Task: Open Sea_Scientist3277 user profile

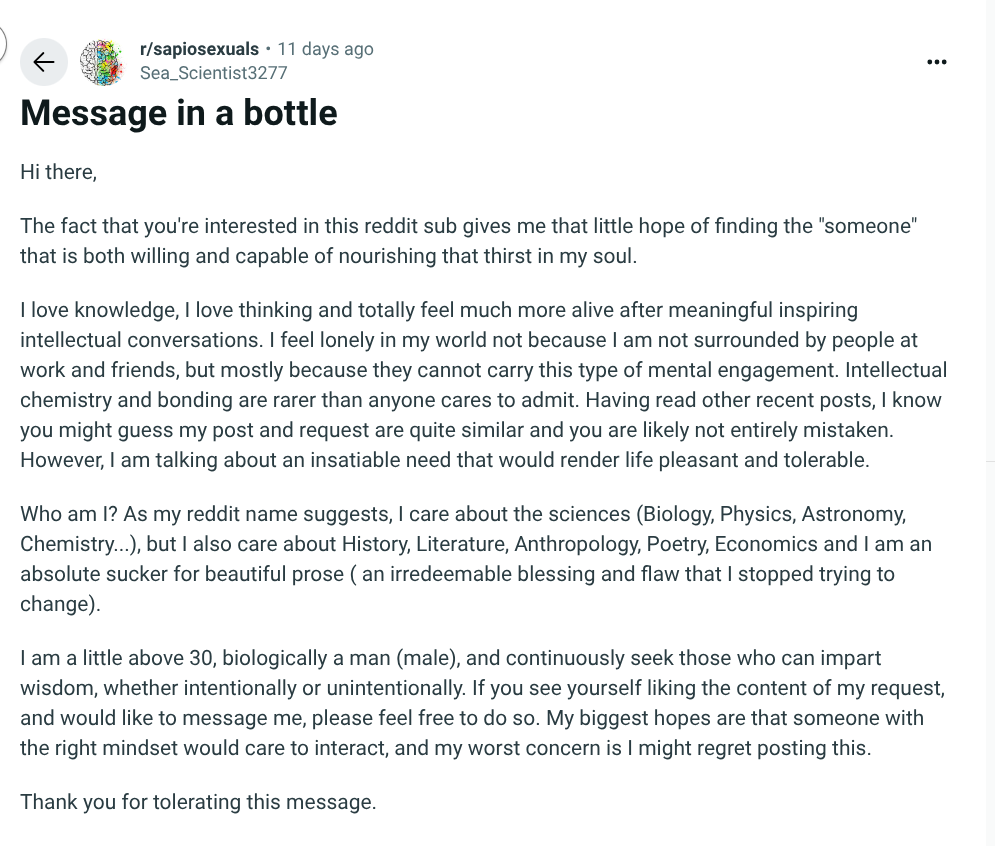Action: click(x=214, y=73)
